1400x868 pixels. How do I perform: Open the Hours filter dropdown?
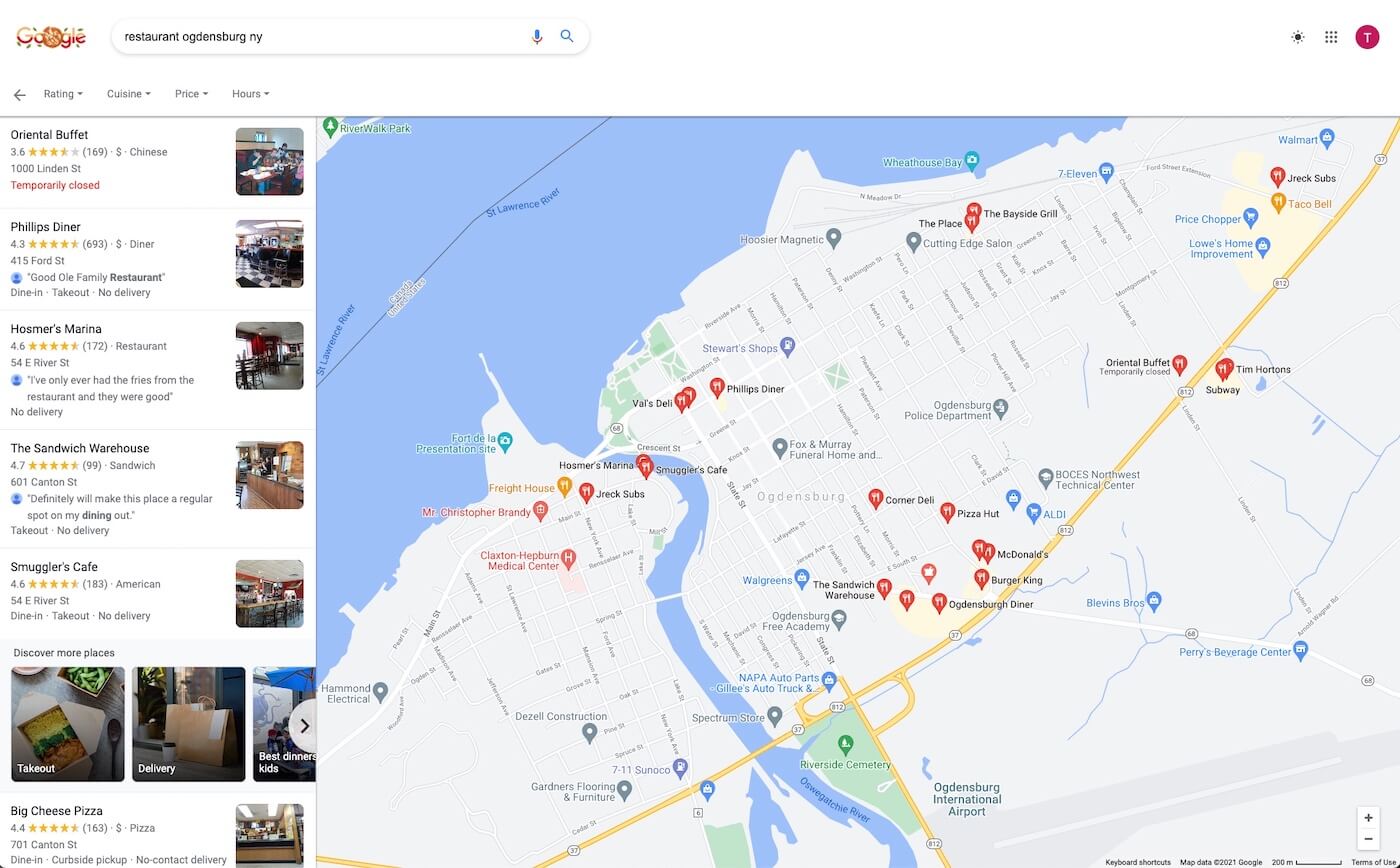[x=251, y=94]
